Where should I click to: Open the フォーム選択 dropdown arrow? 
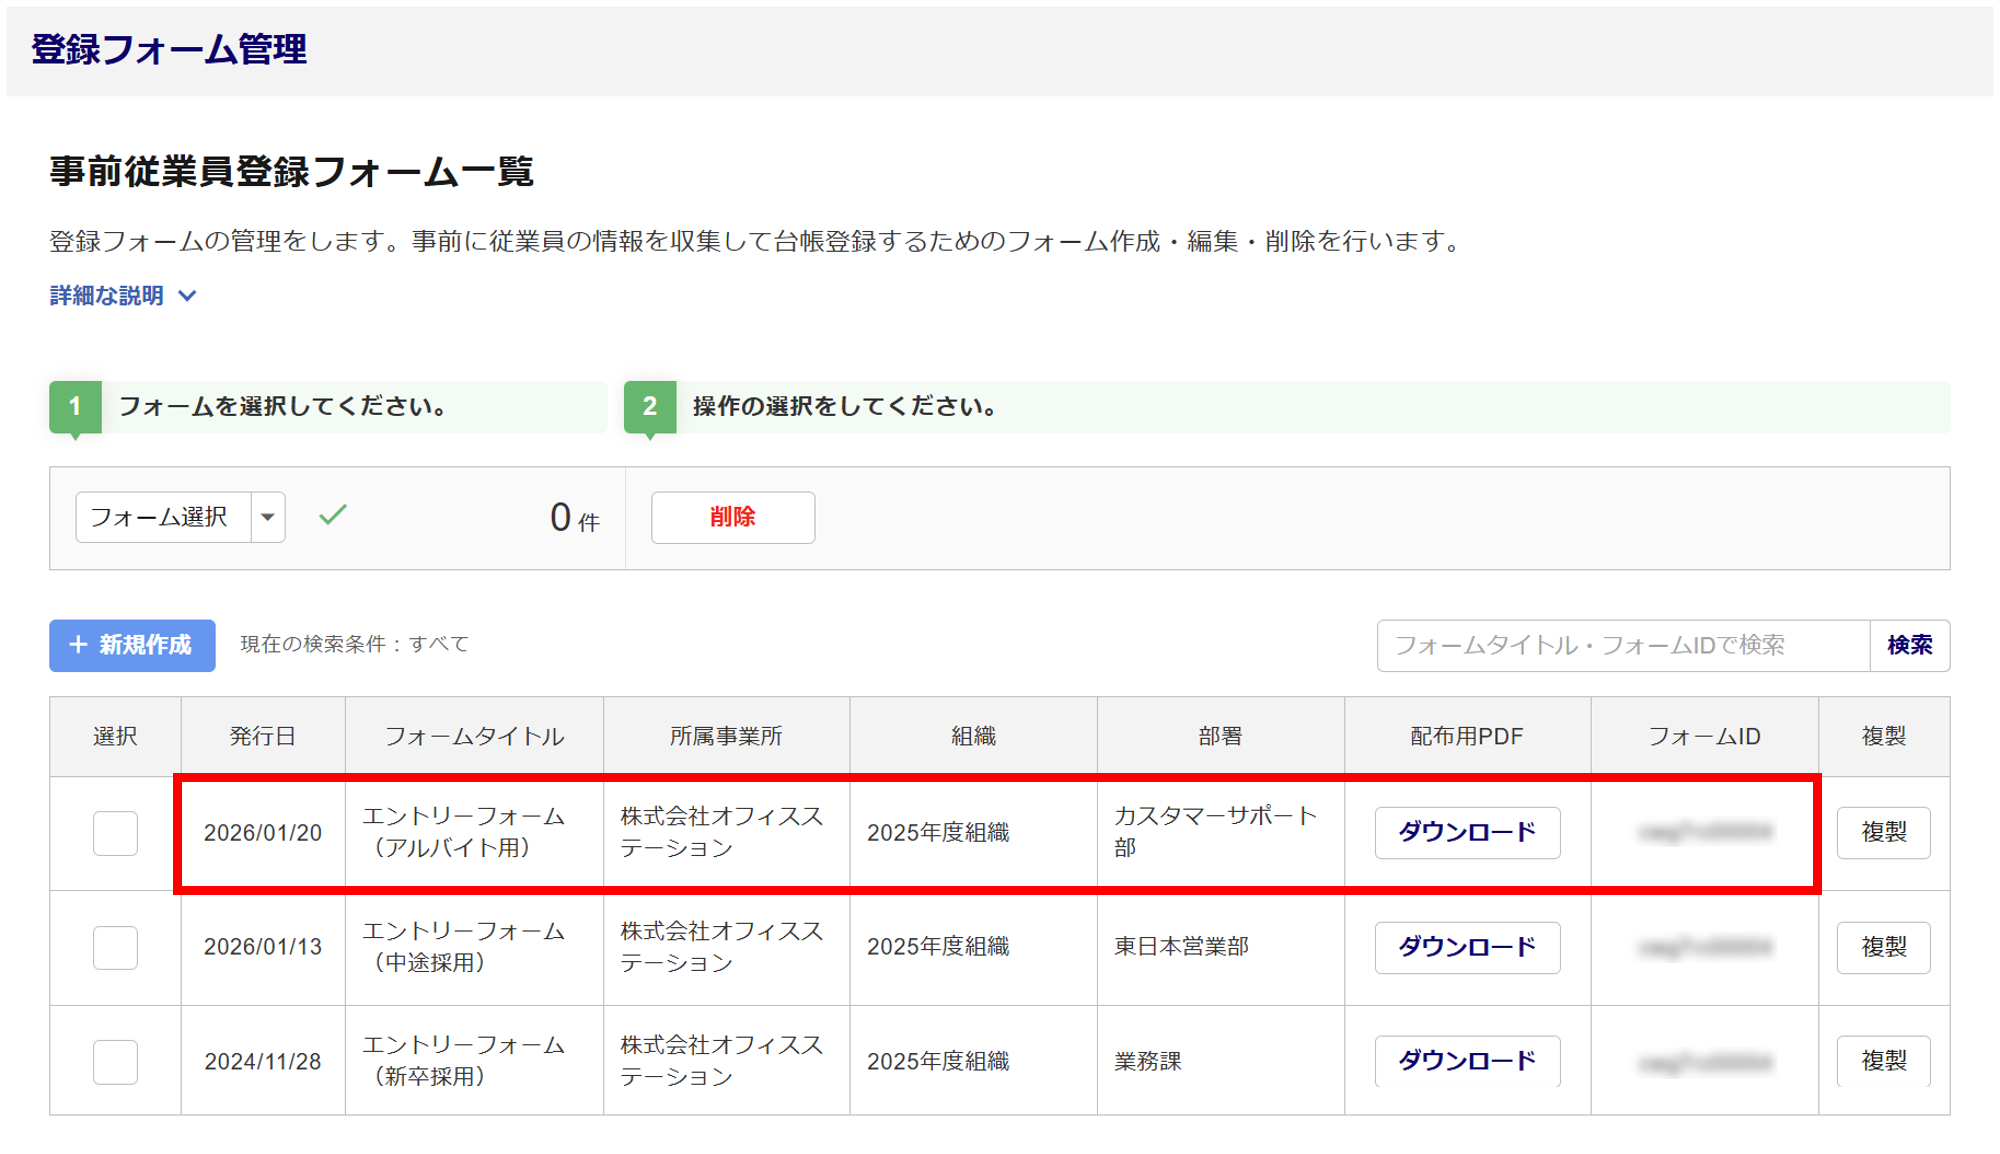coord(268,517)
